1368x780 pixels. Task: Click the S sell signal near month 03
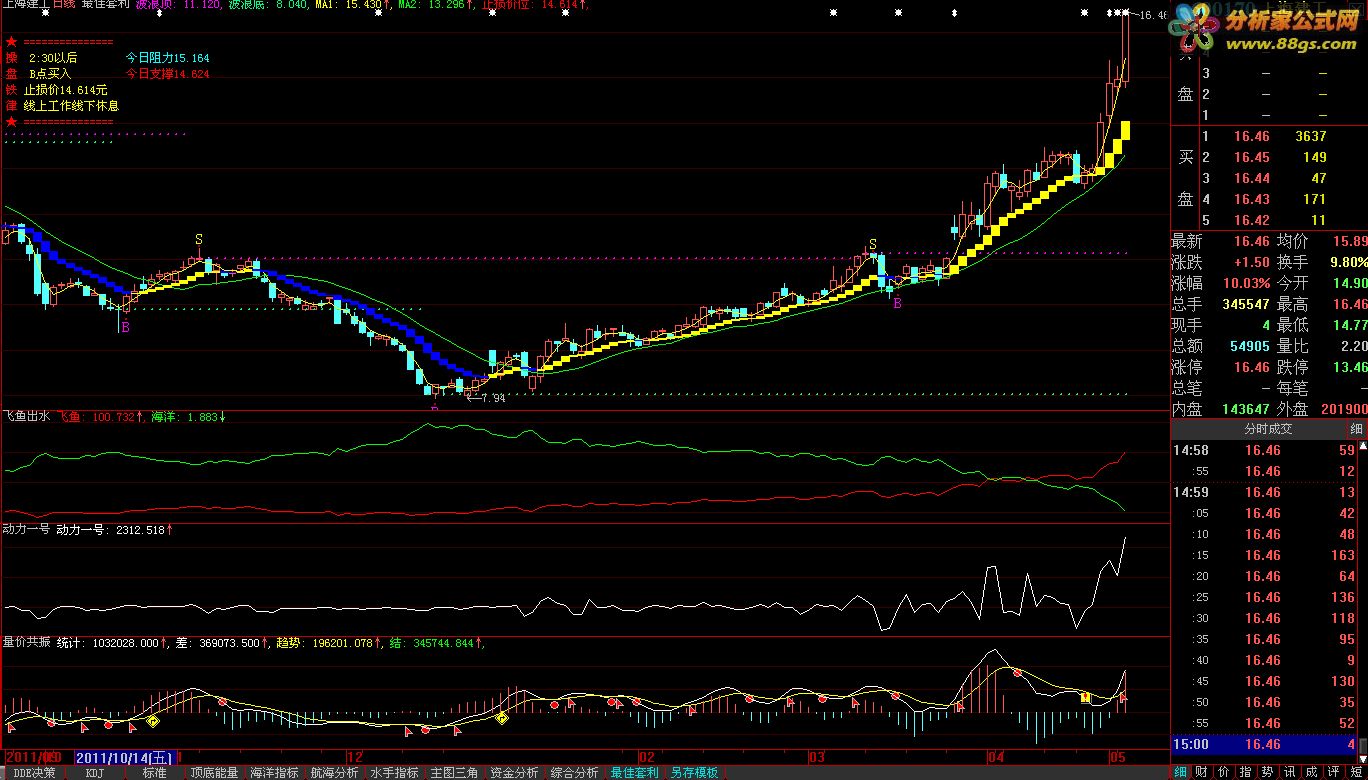873,244
